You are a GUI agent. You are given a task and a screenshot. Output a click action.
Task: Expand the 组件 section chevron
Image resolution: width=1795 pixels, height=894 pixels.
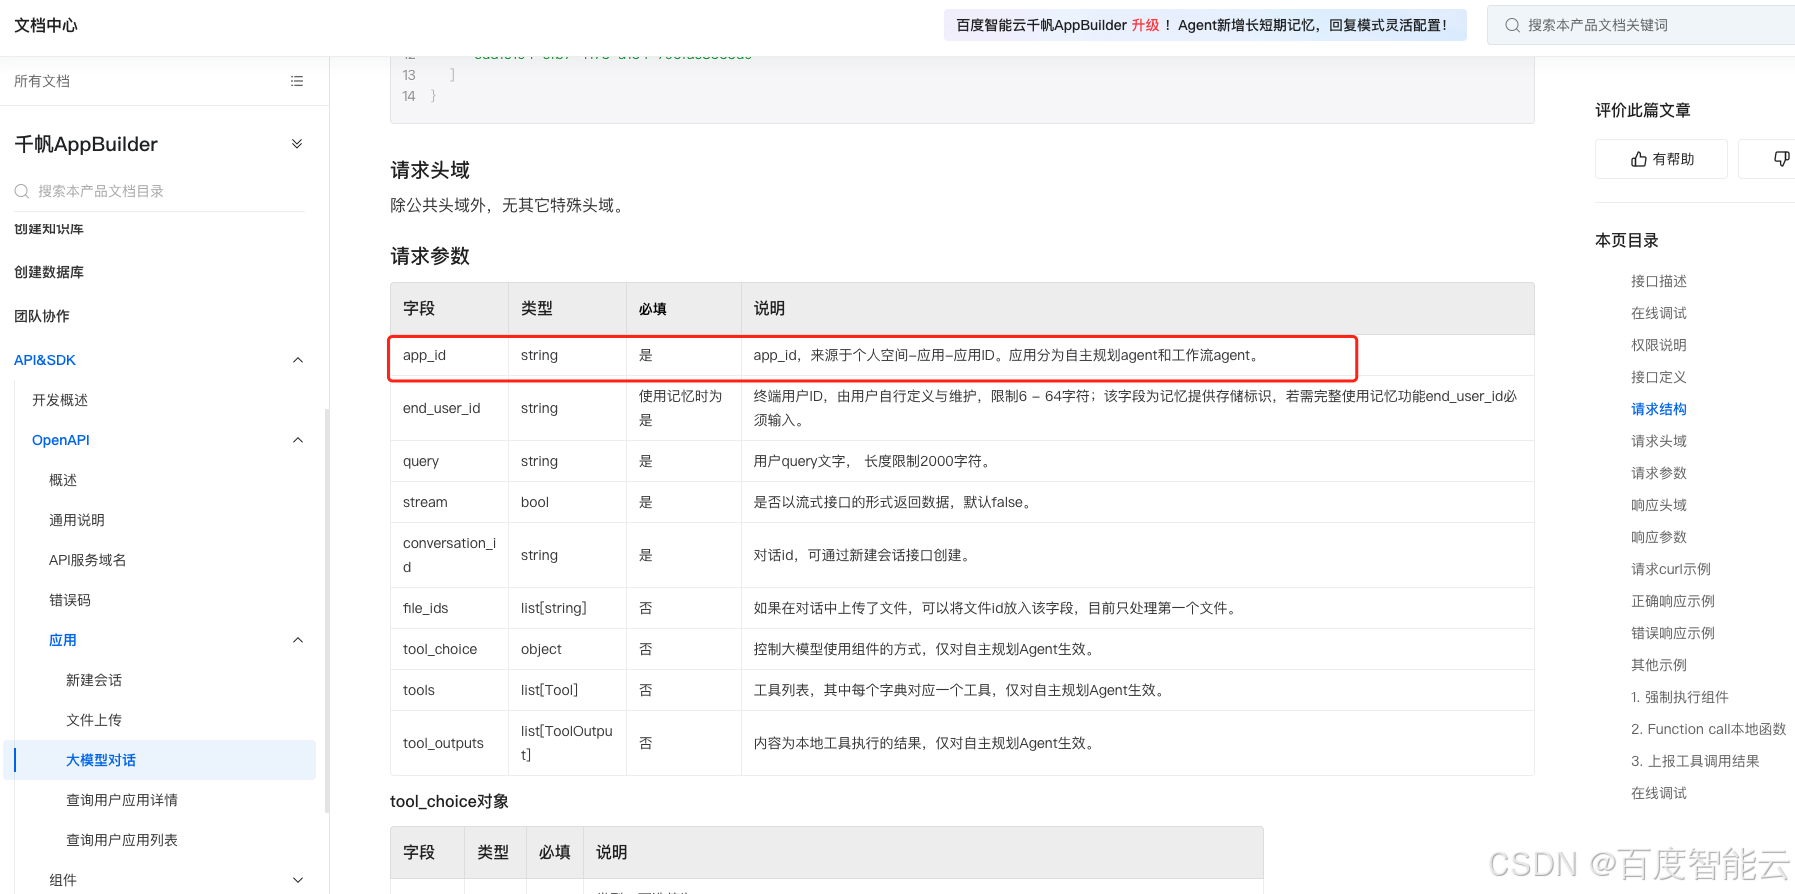[297, 880]
